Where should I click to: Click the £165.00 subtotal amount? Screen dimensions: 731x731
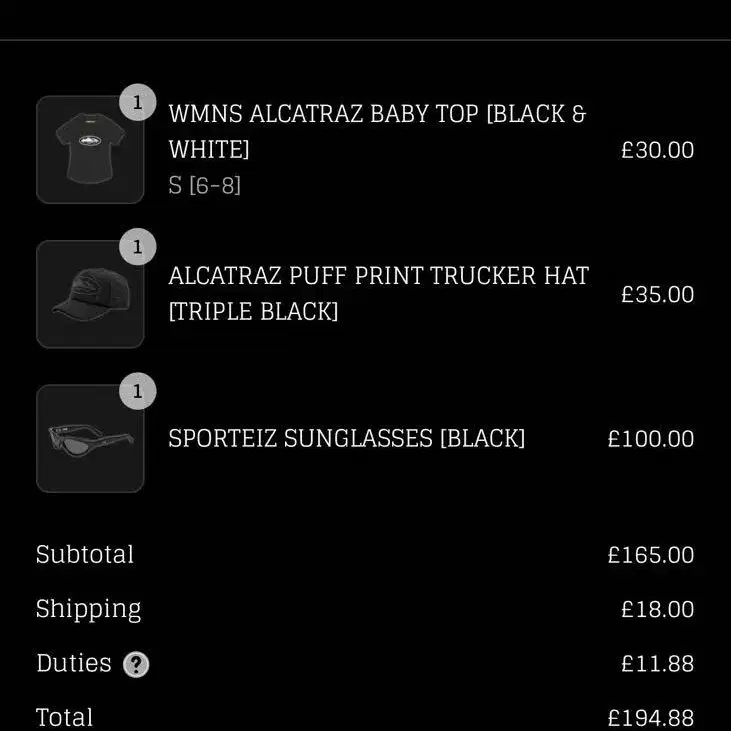(x=651, y=555)
